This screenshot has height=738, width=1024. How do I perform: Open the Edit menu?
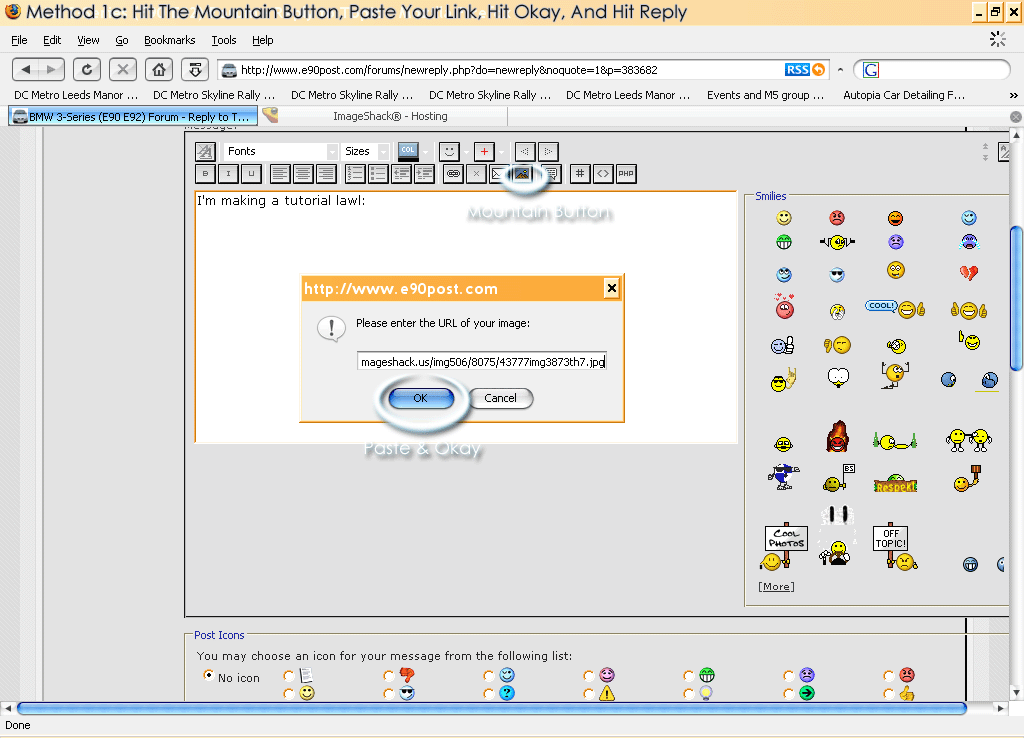(52, 40)
